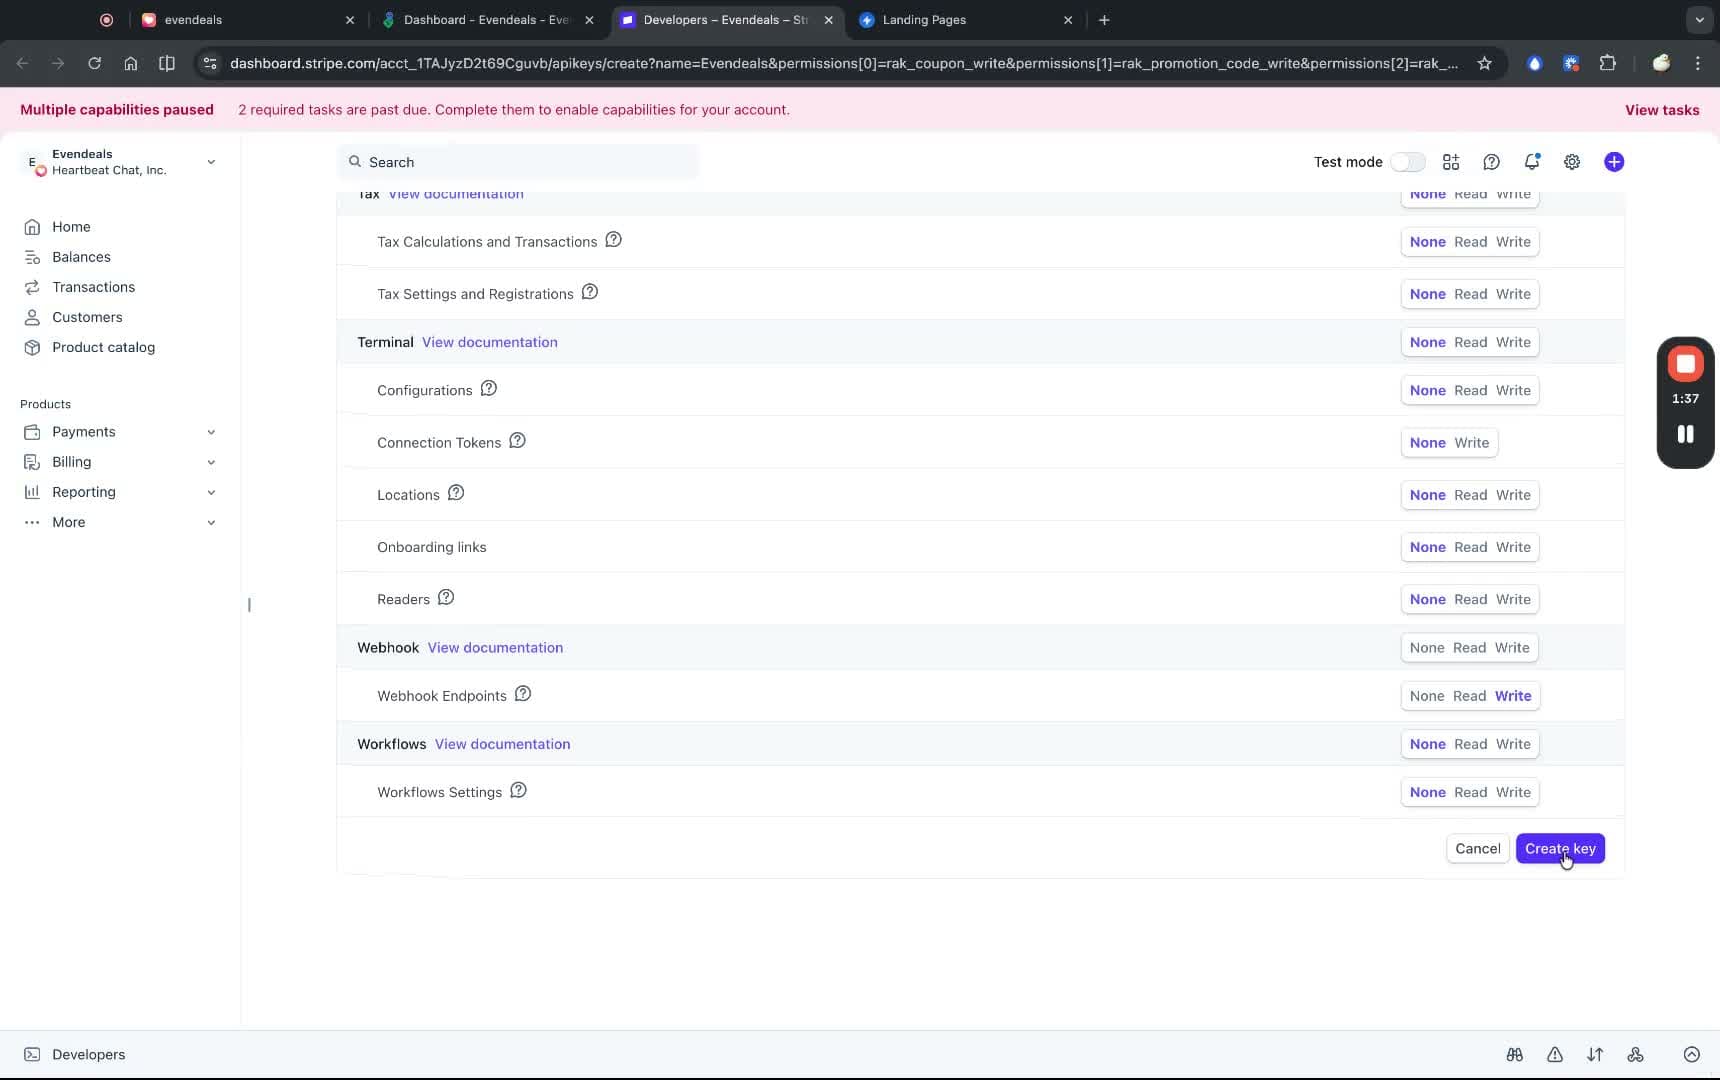This screenshot has width=1720, height=1080.
Task: Open View documentation link for Webhook
Action: tap(496, 647)
